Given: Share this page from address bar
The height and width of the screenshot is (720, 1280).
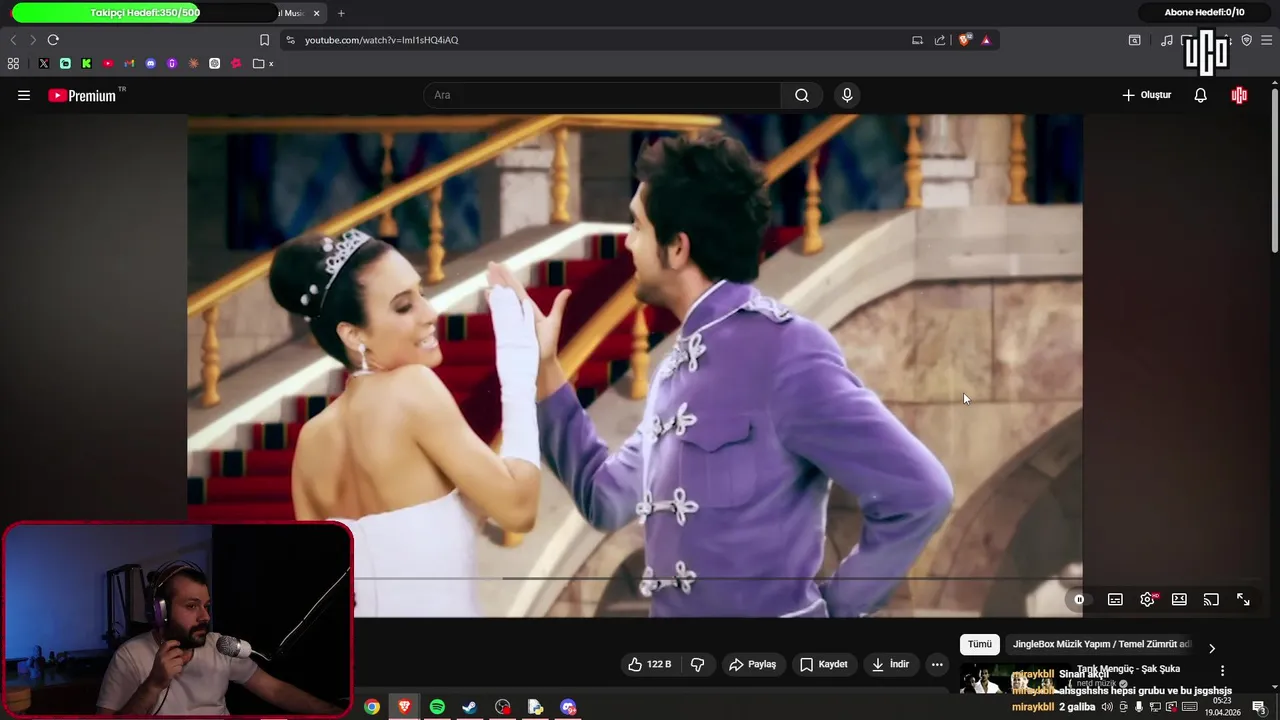Looking at the screenshot, I should coord(940,40).
